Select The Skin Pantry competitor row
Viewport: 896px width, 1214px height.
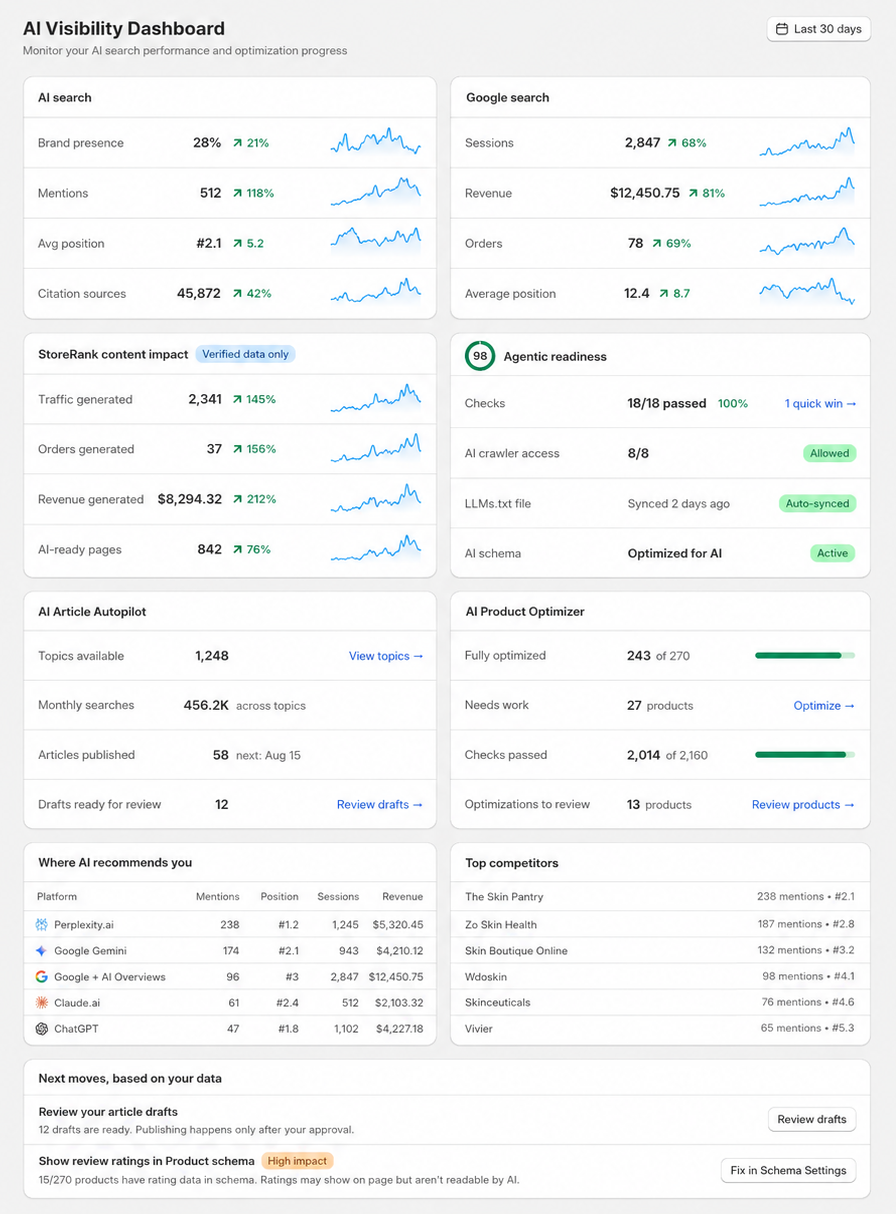click(x=660, y=897)
